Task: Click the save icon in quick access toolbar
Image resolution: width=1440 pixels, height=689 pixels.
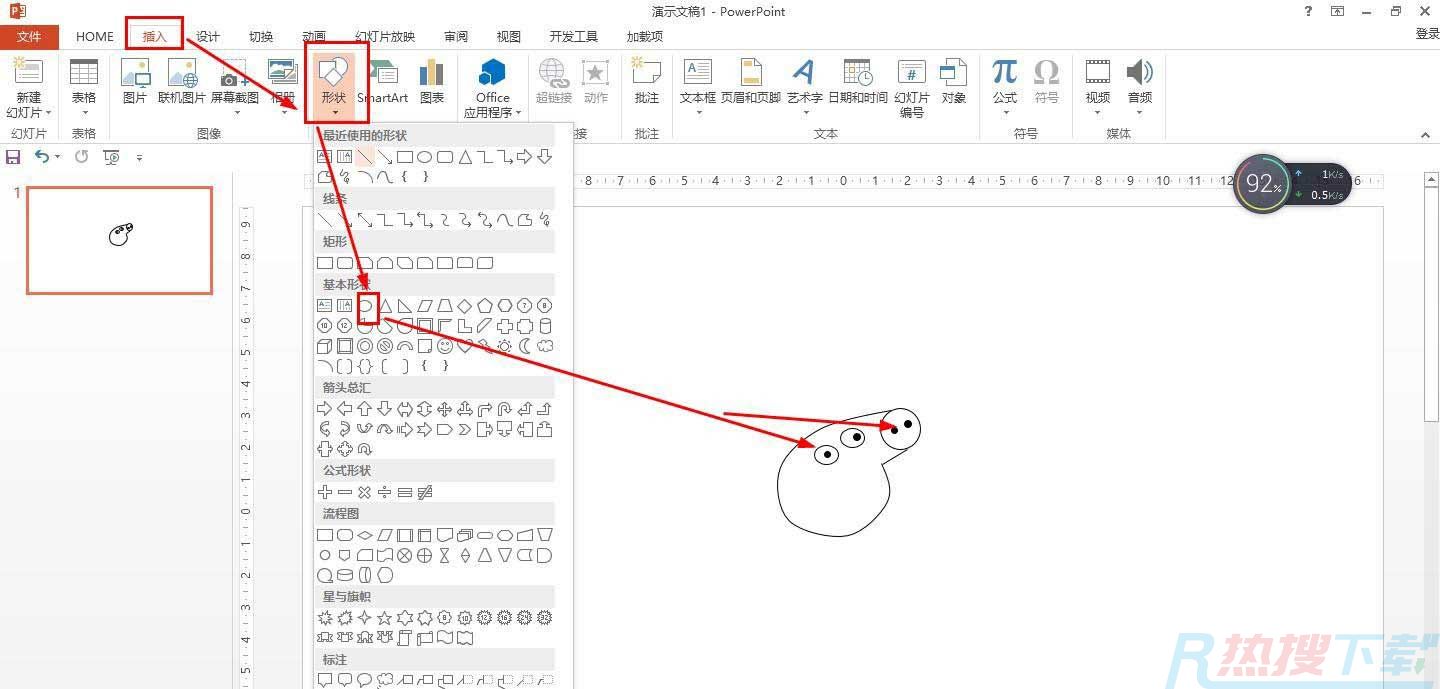Action: 13,157
